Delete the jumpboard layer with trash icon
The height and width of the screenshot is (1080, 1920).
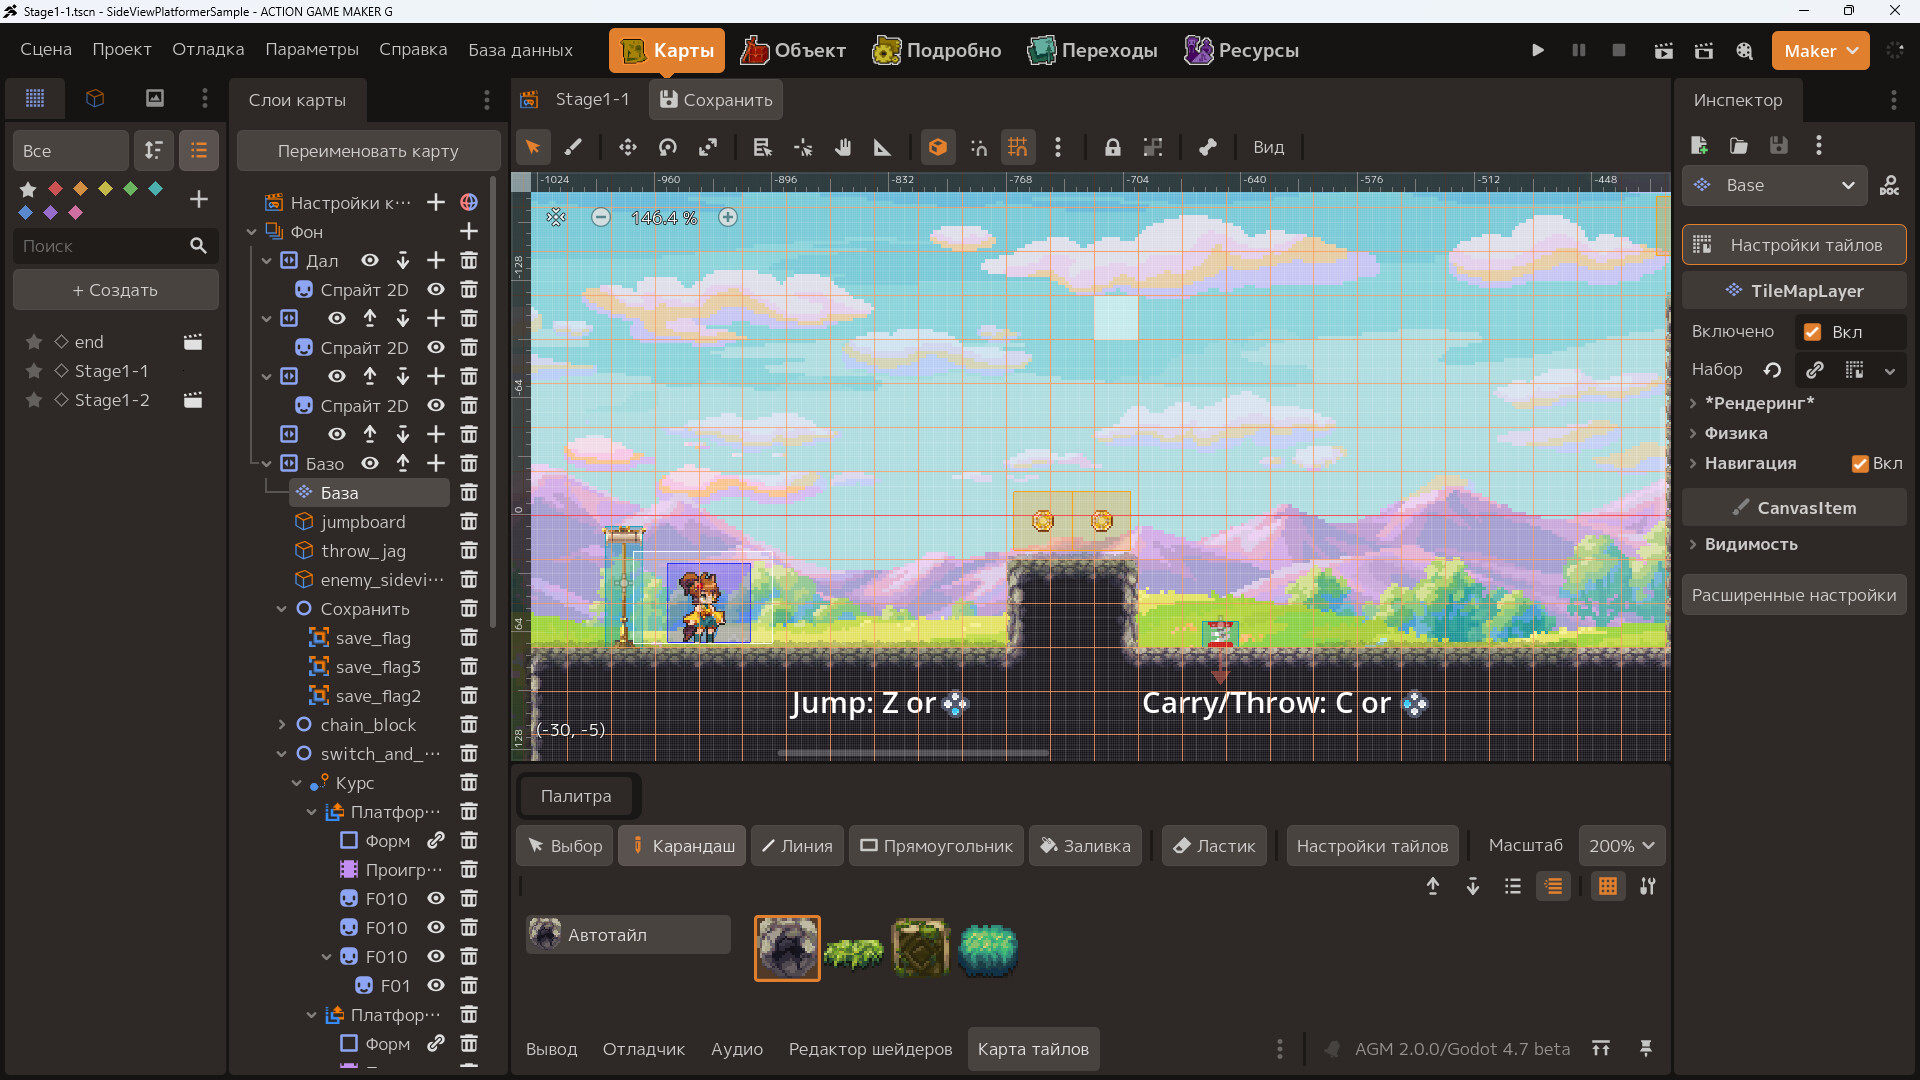468,522
